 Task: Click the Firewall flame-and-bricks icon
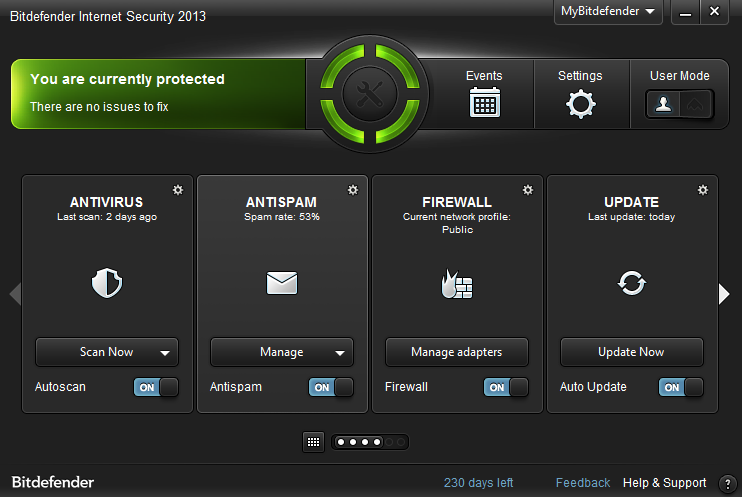[457, 284]
